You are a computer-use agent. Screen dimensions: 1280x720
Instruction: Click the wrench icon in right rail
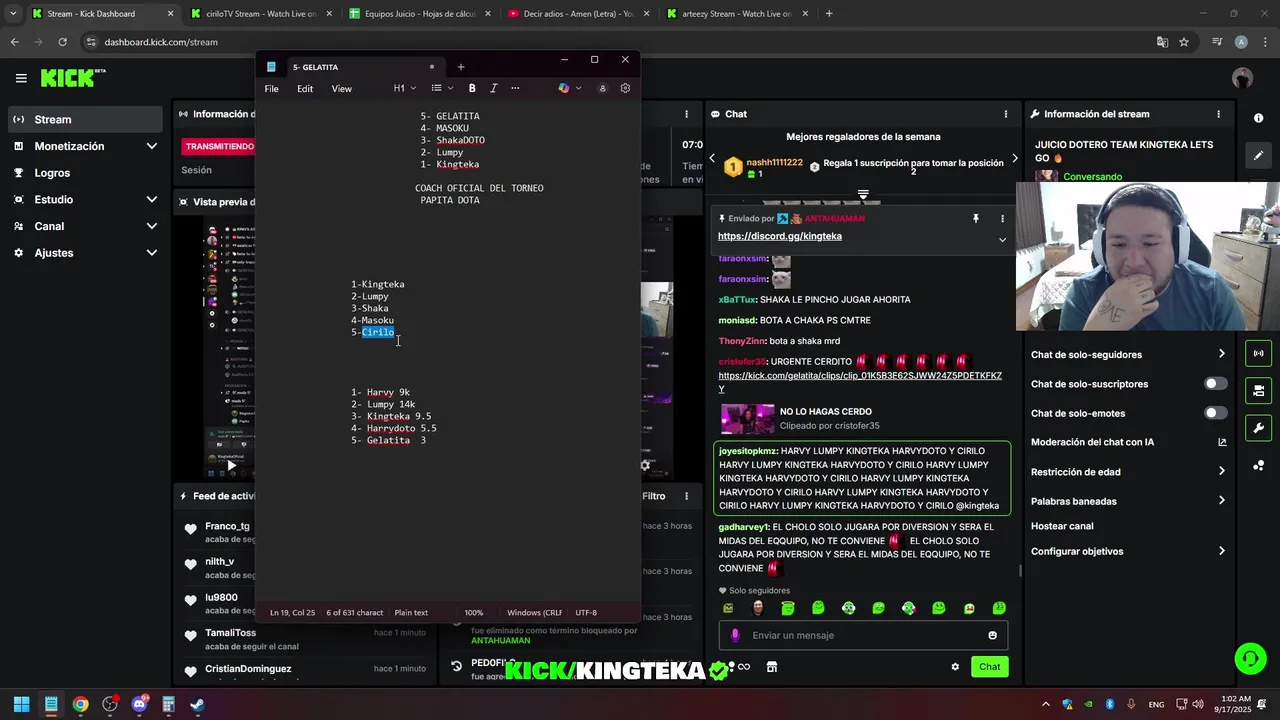click(1258, 428)
